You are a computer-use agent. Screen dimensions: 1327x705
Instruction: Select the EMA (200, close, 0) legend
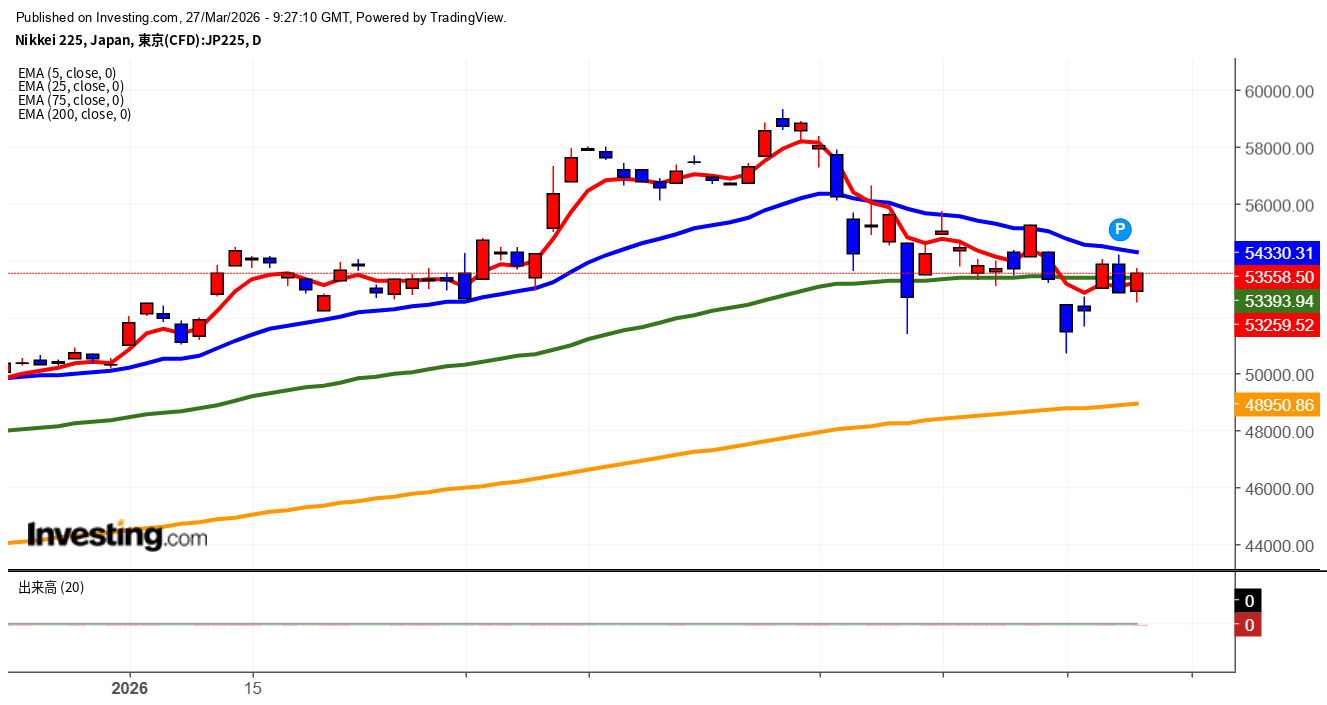(x=74, y=114)
